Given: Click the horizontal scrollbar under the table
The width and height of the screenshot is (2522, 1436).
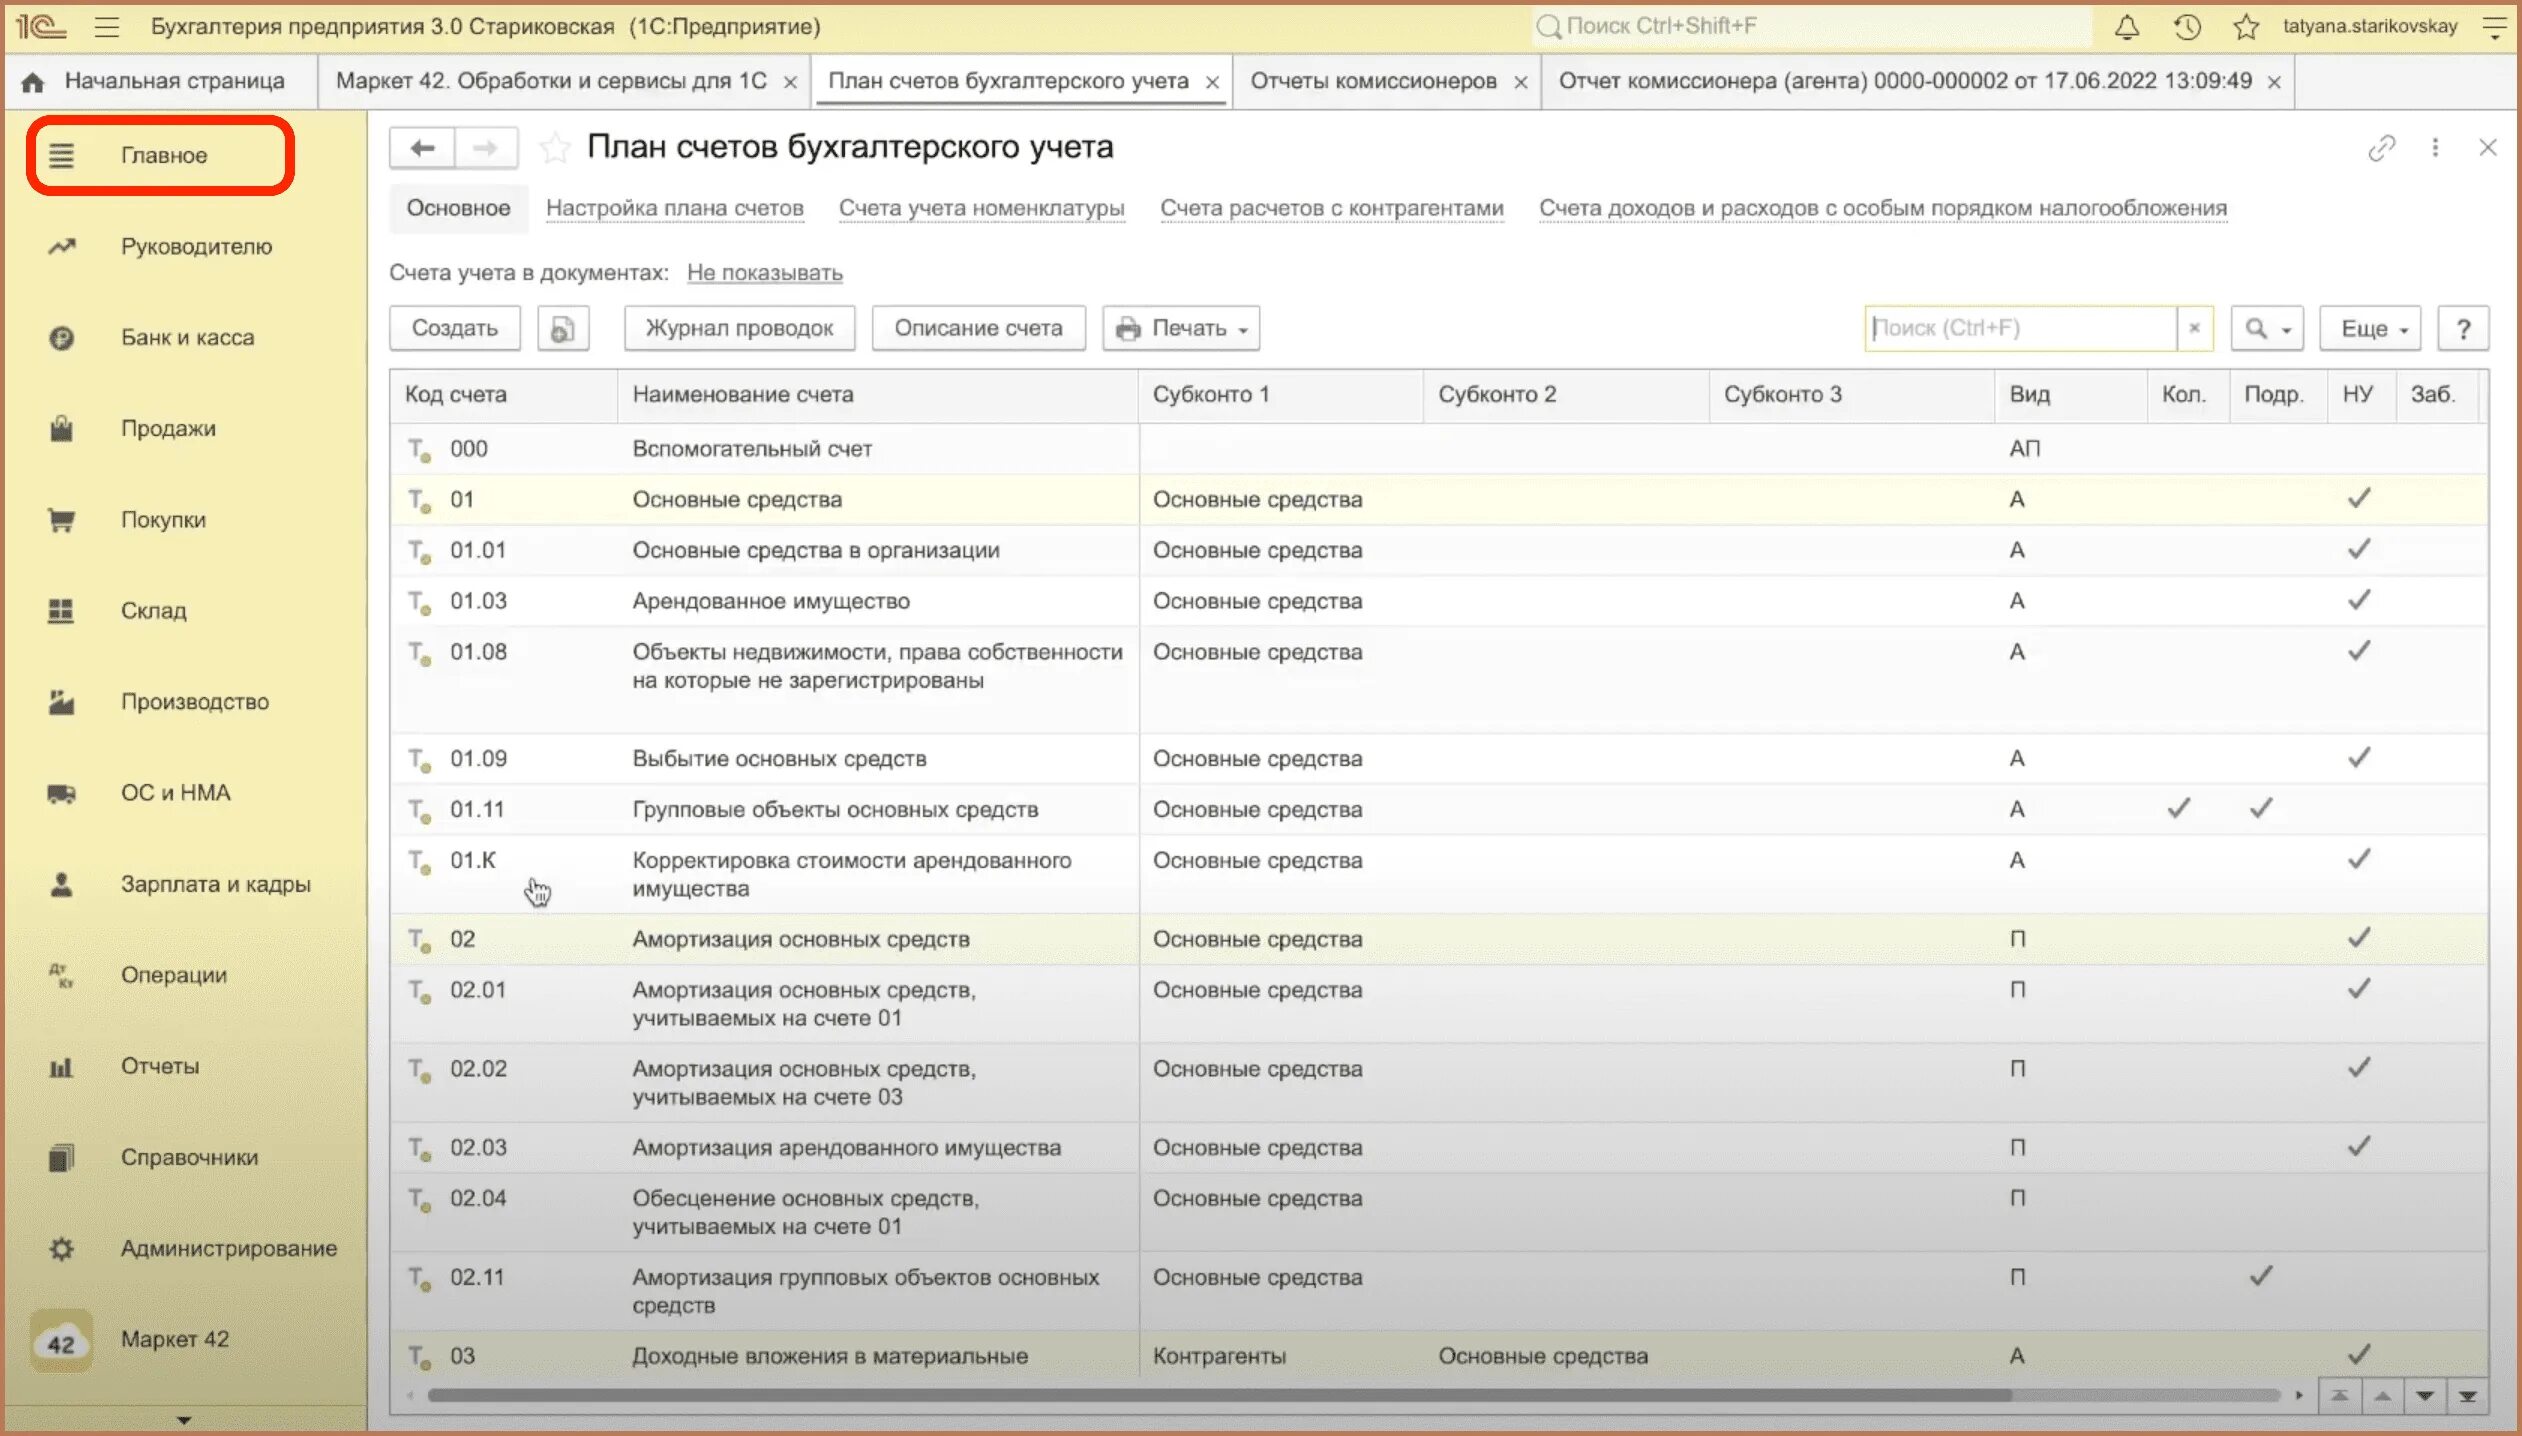Looking at the screenshot, I should pos(1200,1395).
